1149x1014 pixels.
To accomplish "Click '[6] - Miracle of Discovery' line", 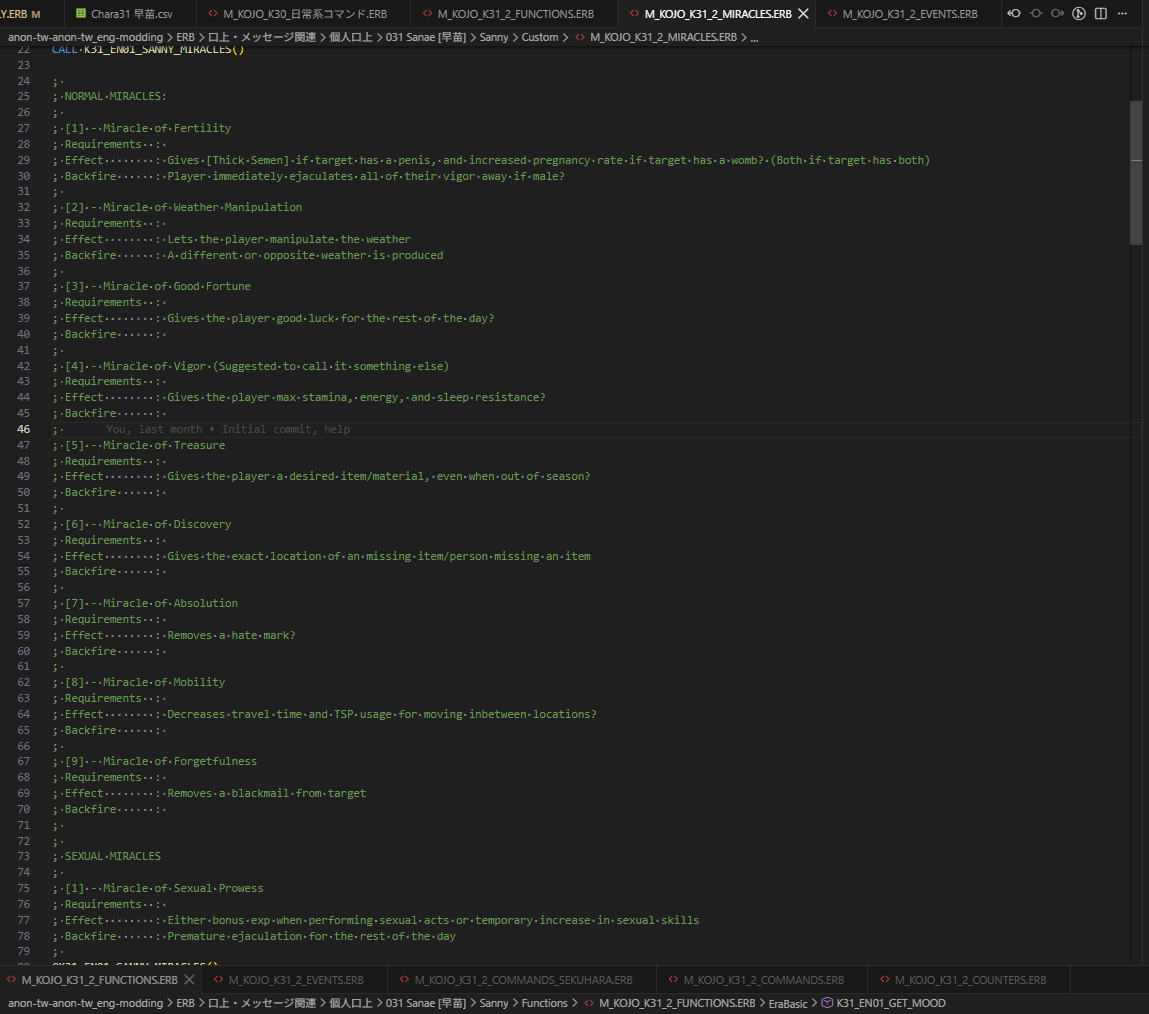I will 141,525.
